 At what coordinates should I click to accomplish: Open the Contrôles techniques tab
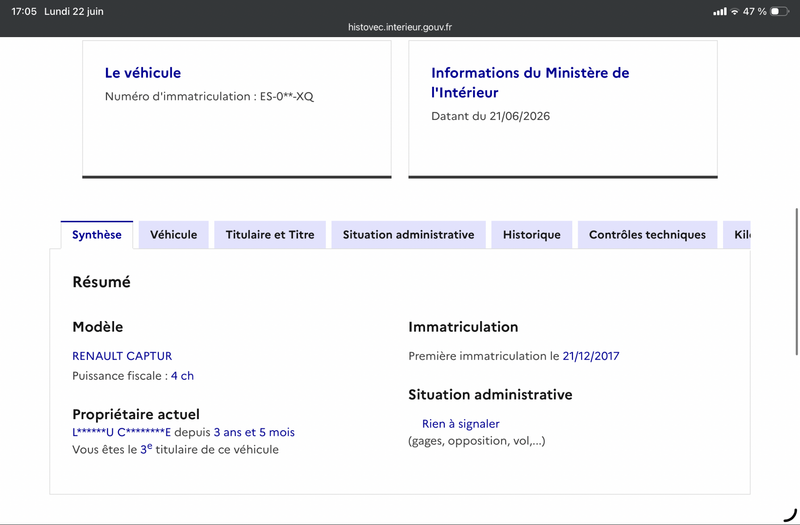(x=647, y=235)
